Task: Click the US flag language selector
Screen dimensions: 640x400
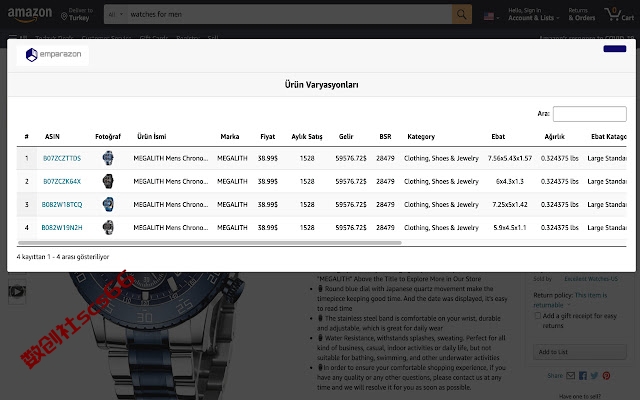Action: (x=491, y=16)
